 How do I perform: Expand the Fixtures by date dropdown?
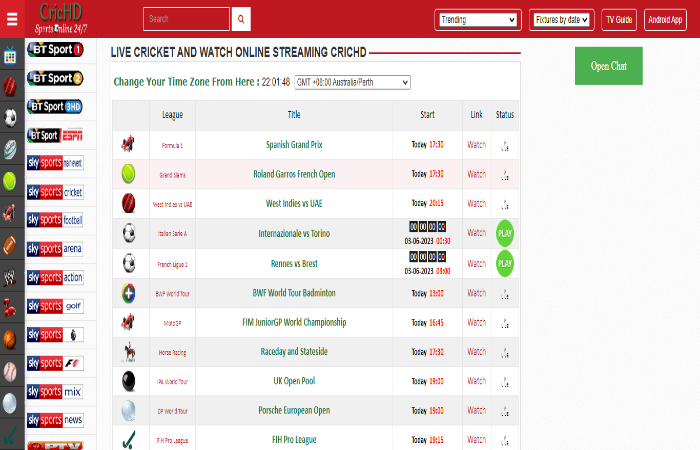pyautogui.click(x=562, y=20)
